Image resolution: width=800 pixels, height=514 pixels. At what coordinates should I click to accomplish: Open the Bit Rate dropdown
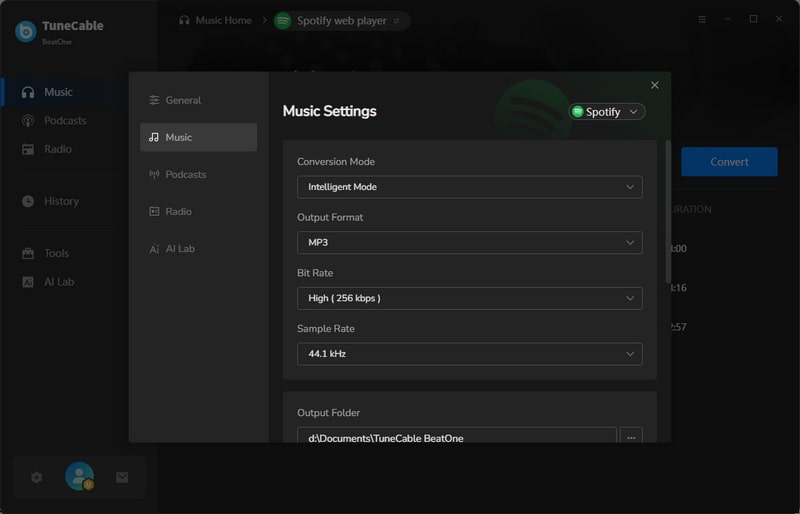(x=469, y=298)
